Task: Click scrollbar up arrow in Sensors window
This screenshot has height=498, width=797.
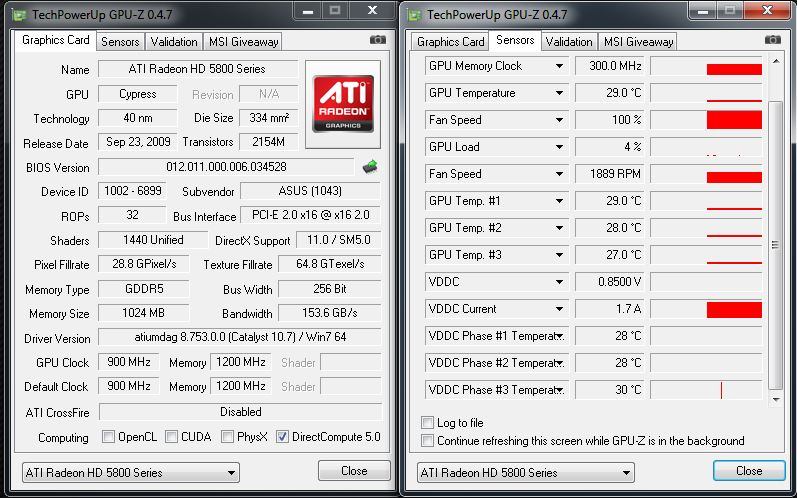Action: (776, 61)
